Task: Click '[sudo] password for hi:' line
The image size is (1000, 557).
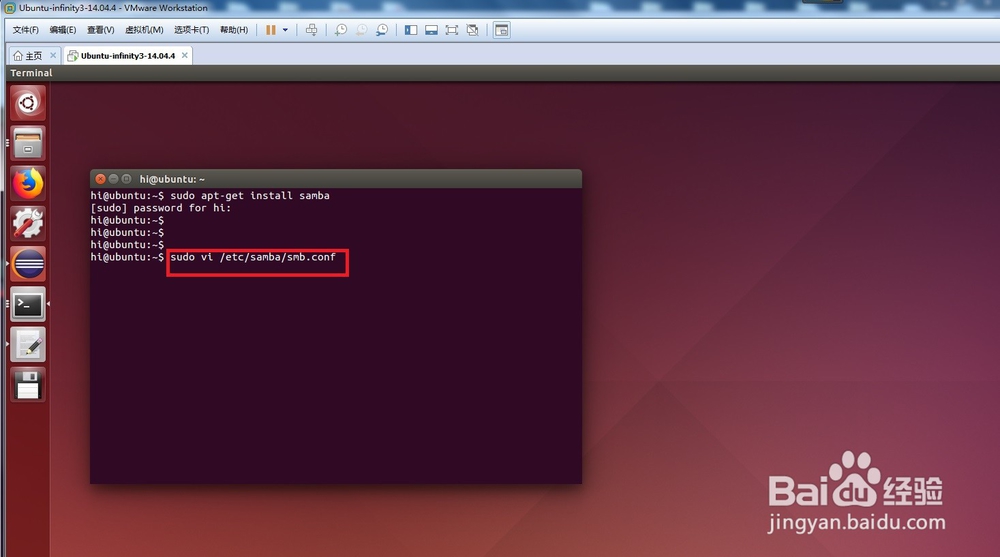Action: tap(161, 208)
